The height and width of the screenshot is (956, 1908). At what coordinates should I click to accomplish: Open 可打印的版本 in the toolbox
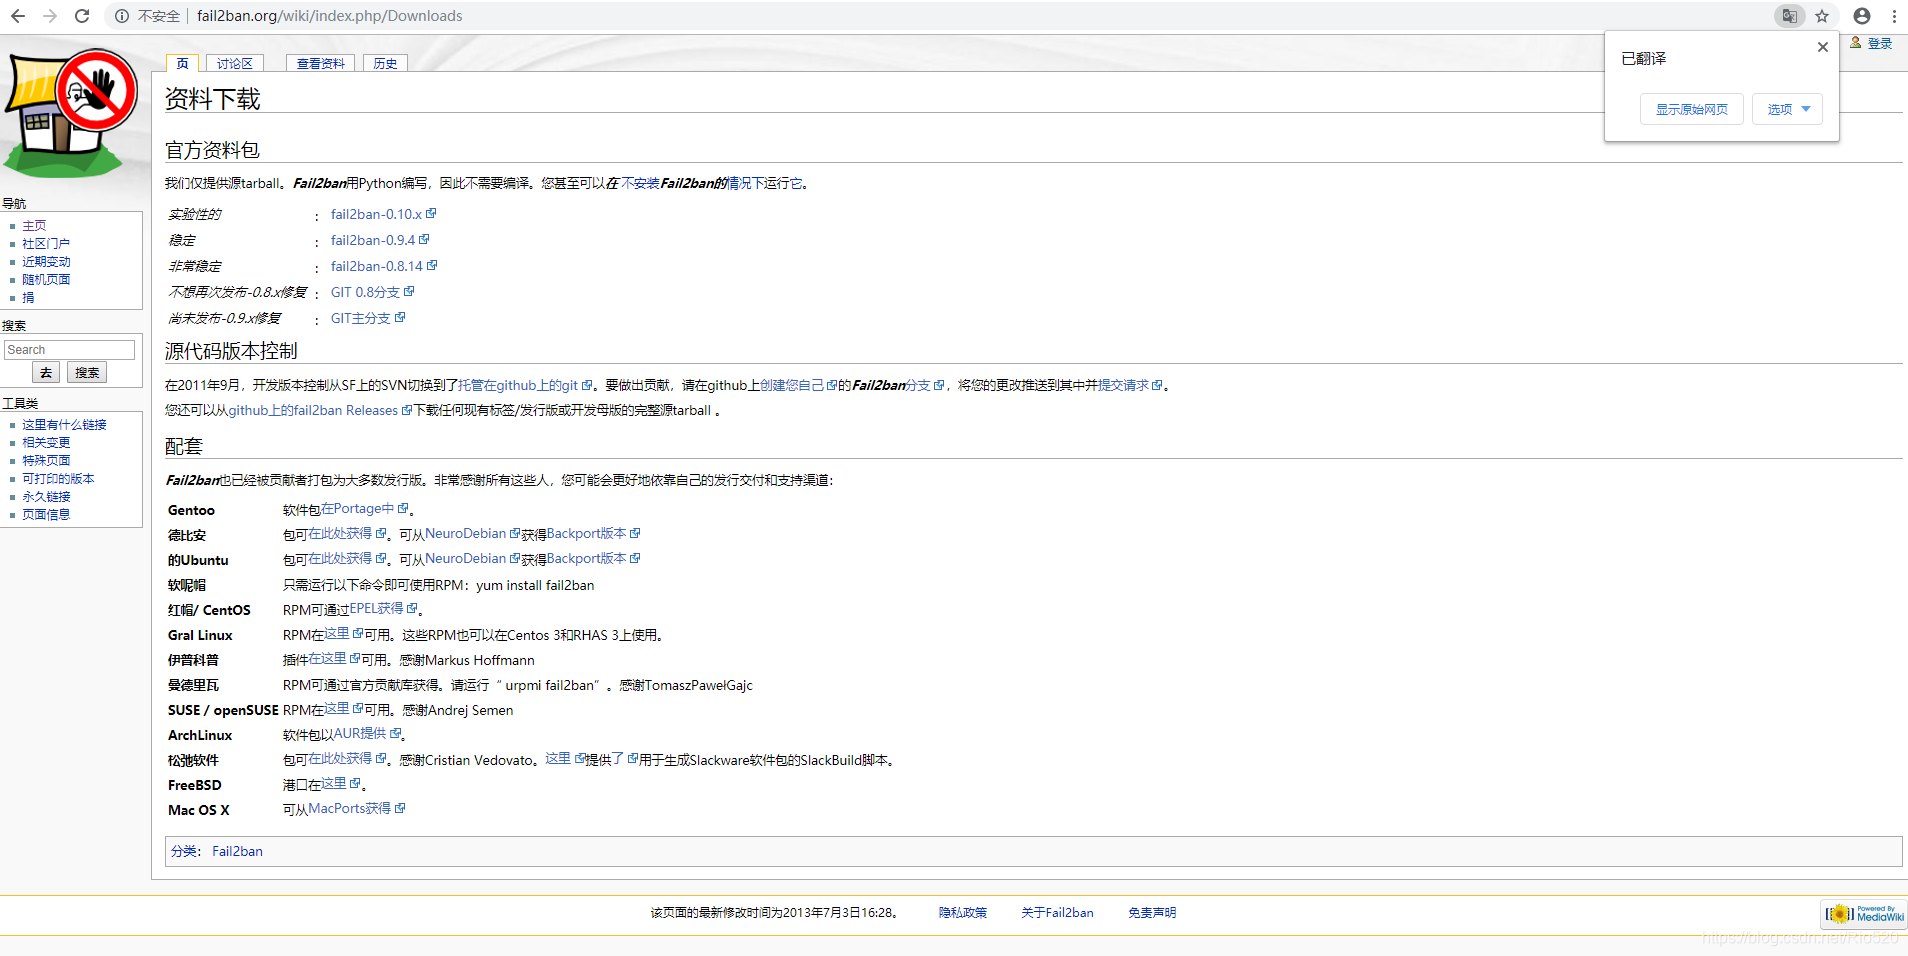point(58,479)
